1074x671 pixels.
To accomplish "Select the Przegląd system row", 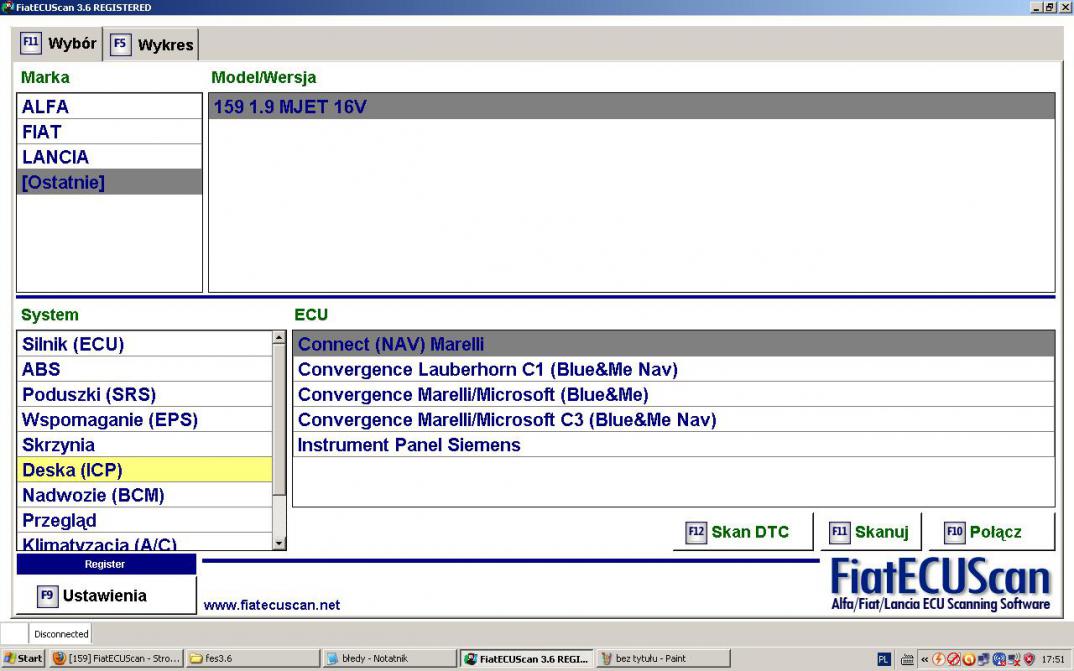I will point(145,520).
